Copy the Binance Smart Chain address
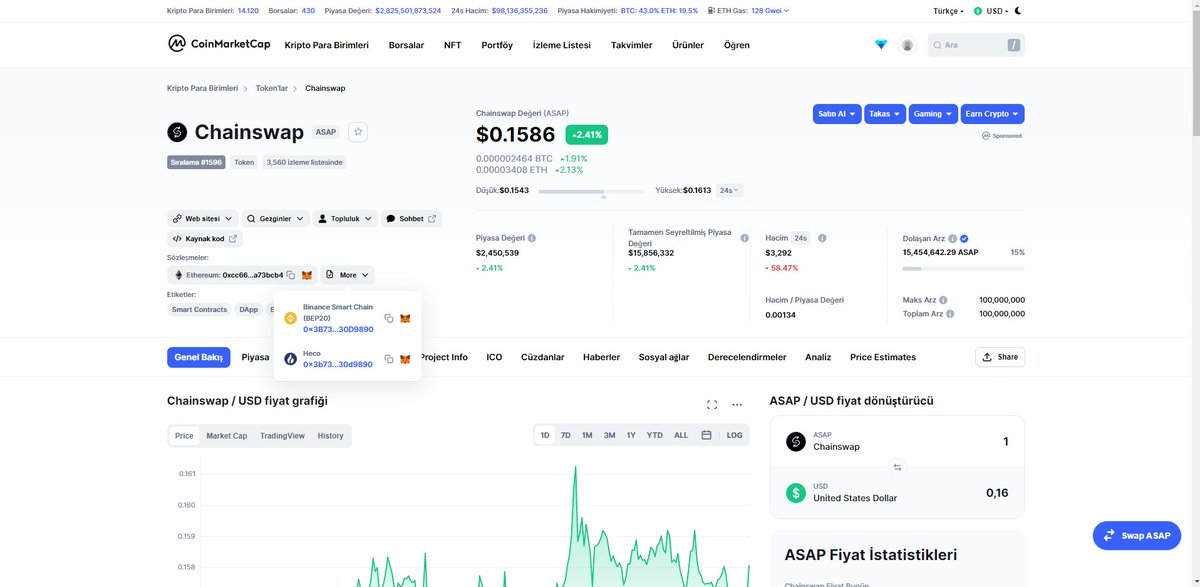Screen dimensions: 1200x587 tap(389, 318)
